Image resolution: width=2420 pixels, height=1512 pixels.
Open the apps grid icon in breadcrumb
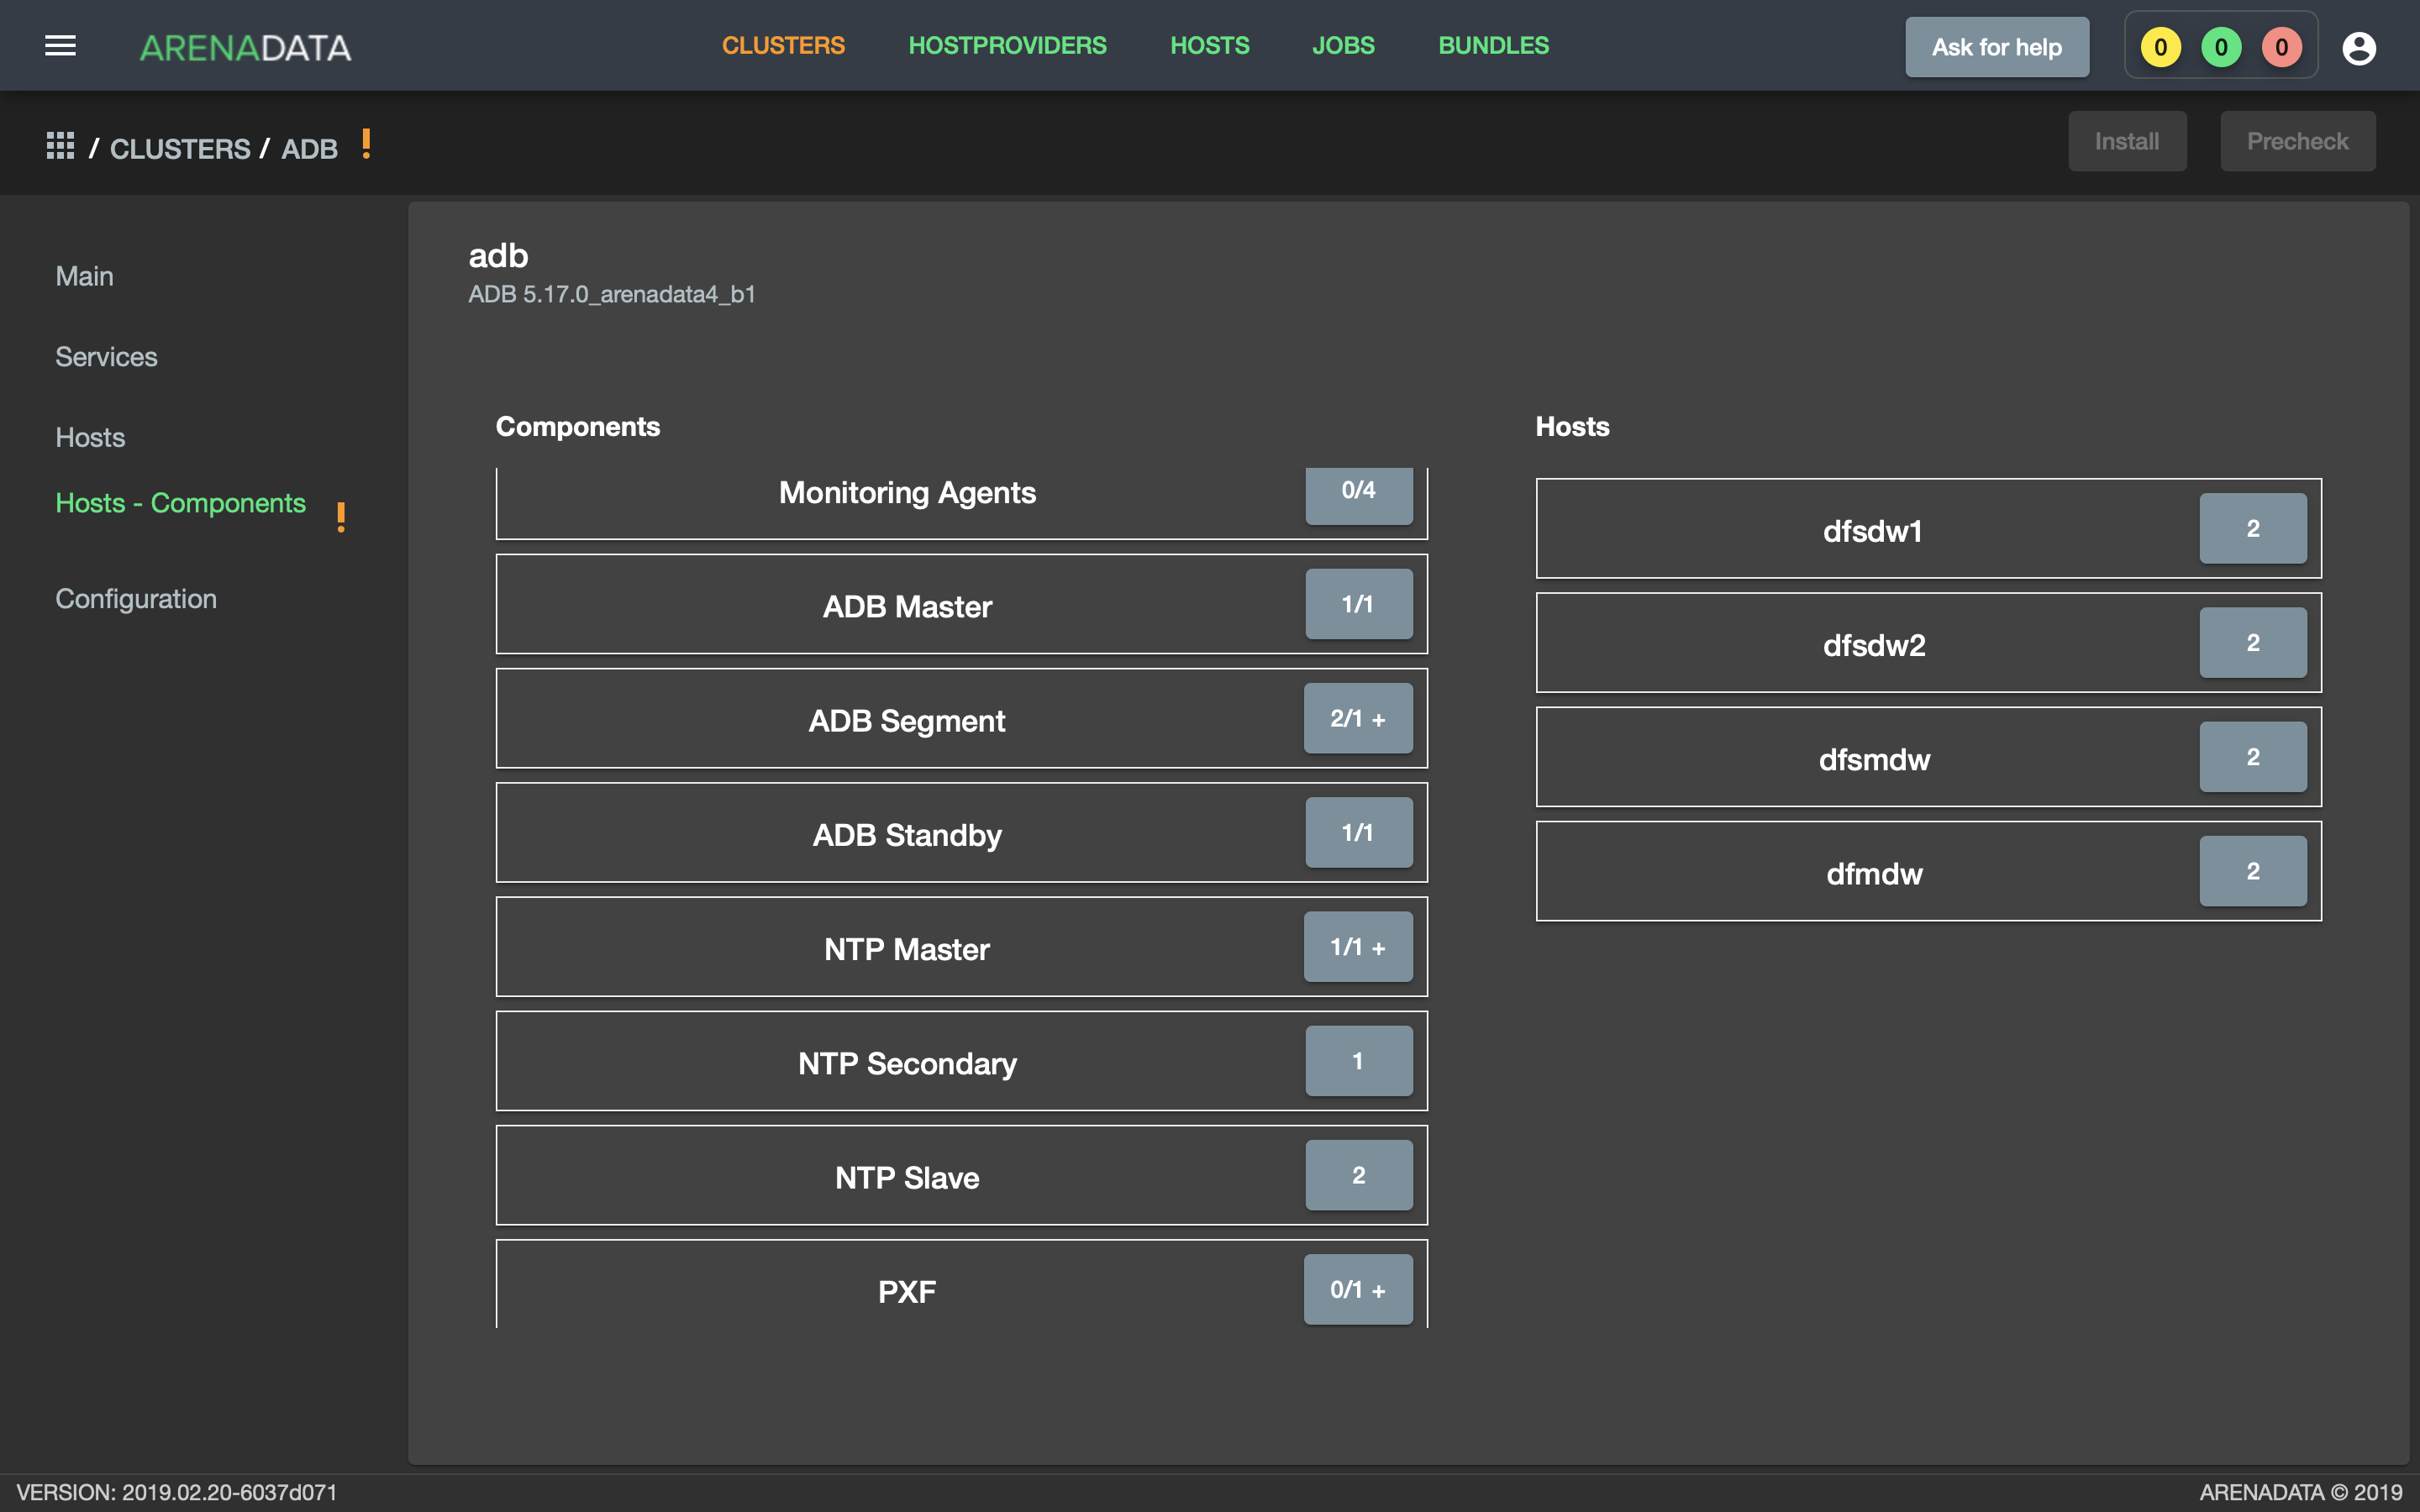click(60, 146)
